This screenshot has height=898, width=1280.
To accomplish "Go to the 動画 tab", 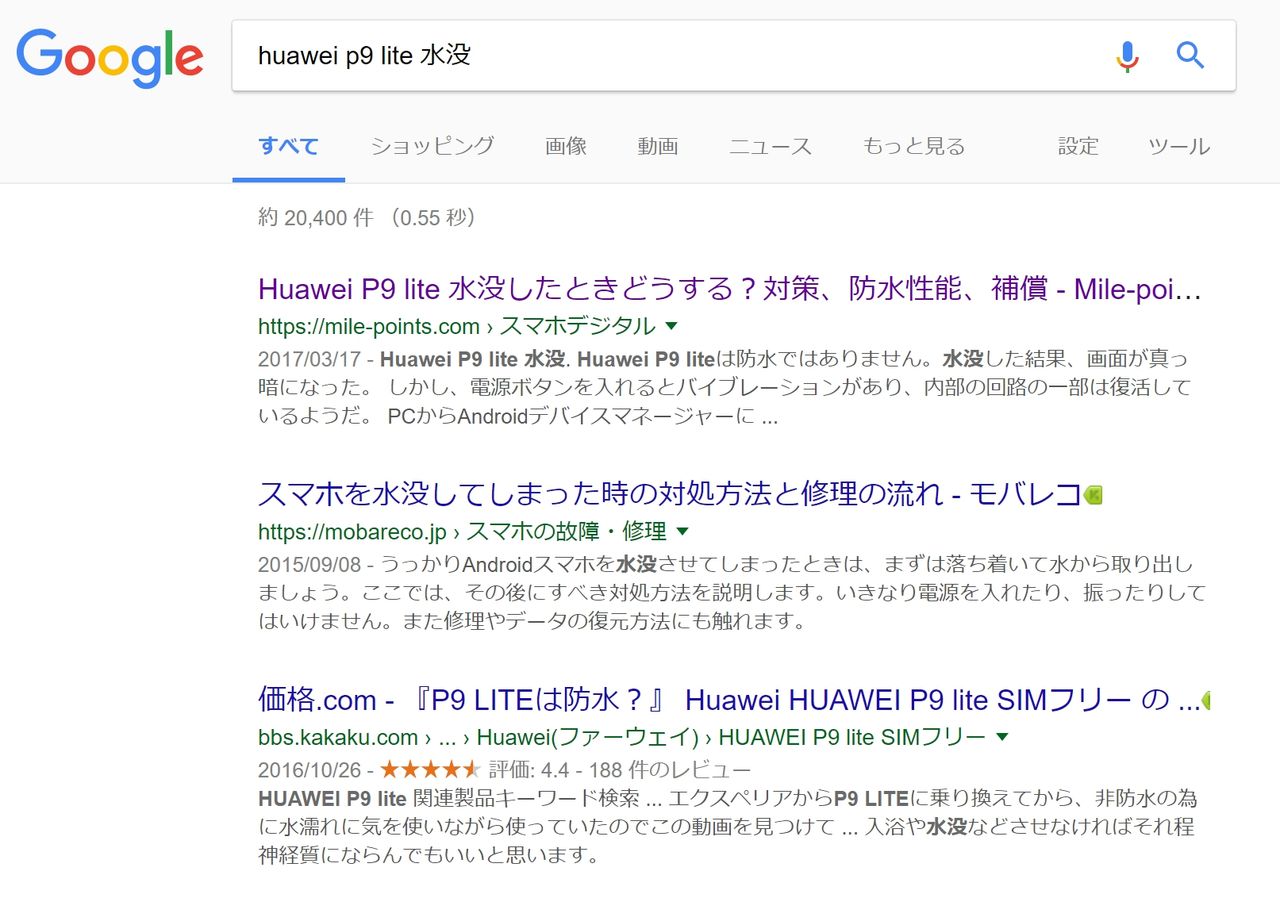I will (x=658, y=147).
